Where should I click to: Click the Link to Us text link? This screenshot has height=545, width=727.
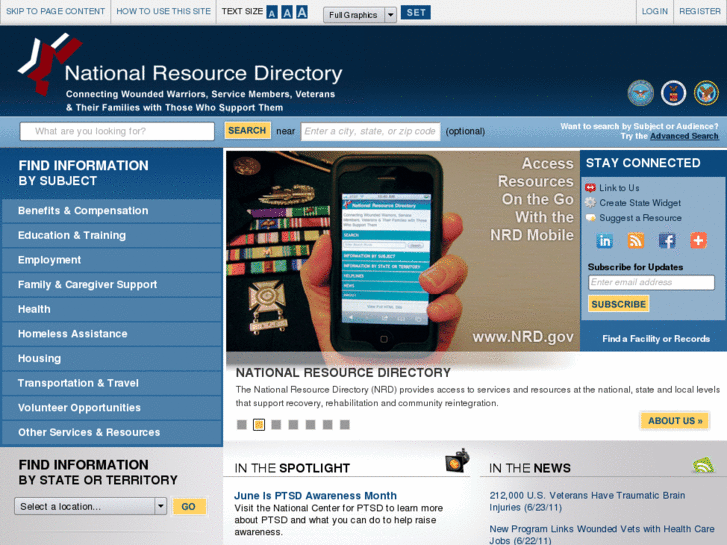(619, 188)
